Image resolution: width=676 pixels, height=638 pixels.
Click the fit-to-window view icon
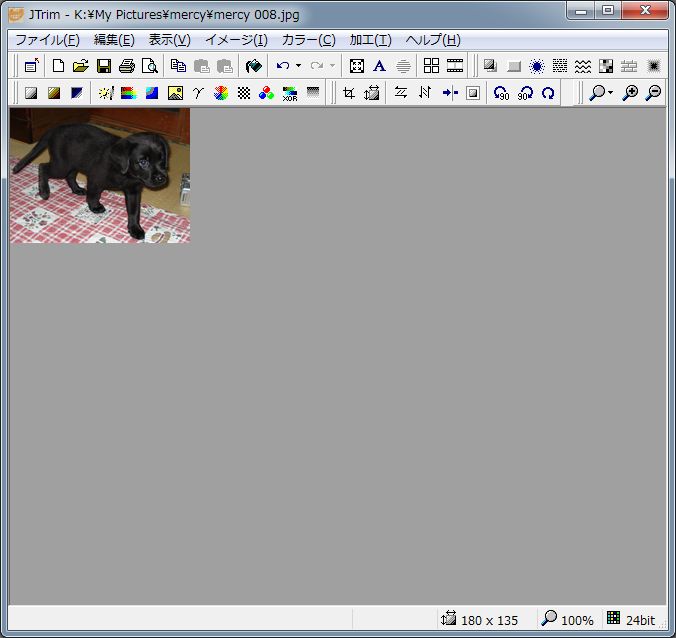[357, 66]
